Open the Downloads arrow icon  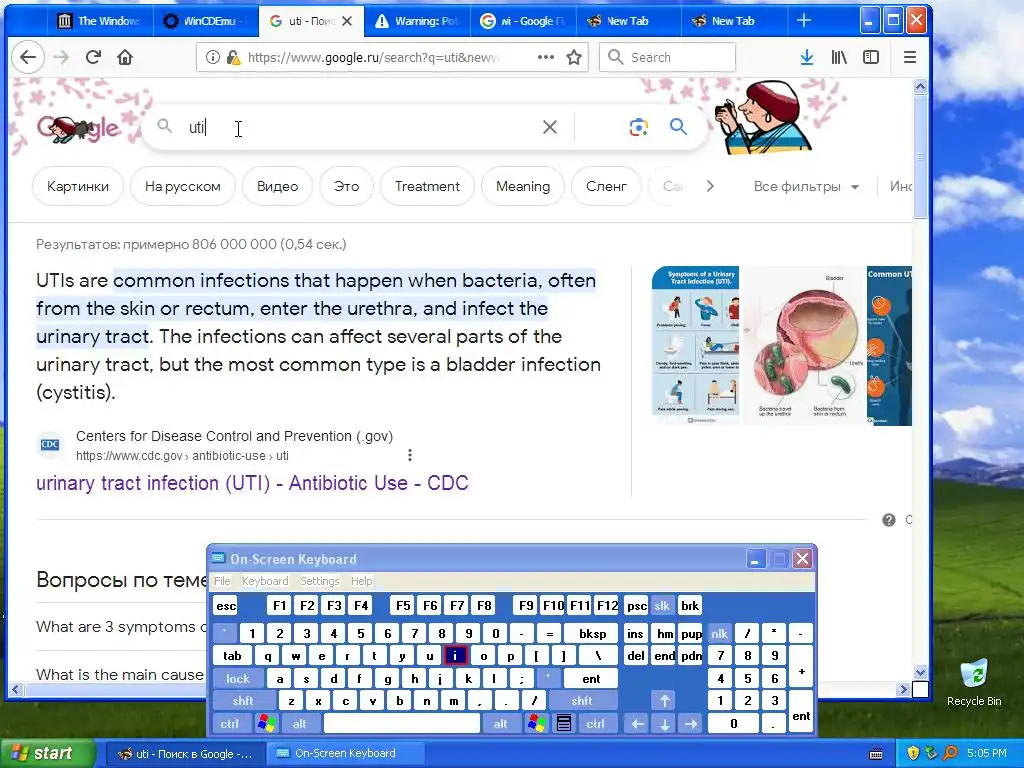807,57
